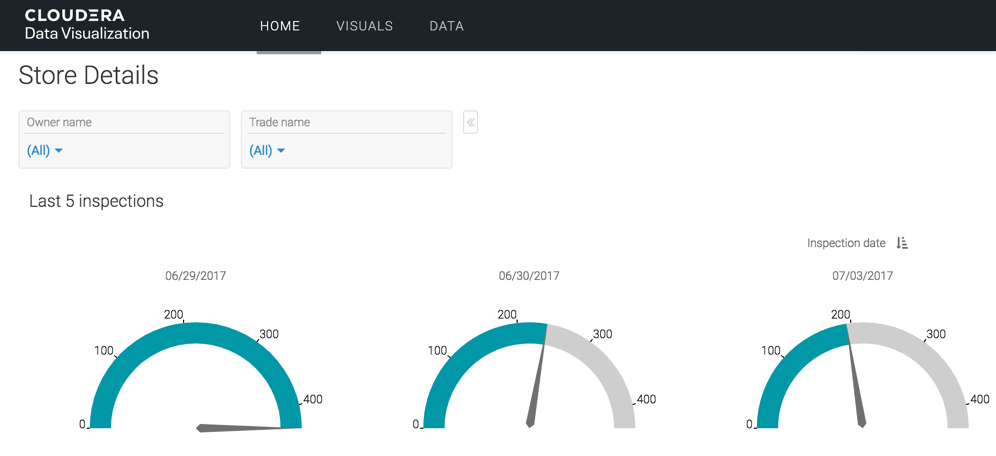Click the Trade name filter label
Image resolution: width=996 pixels, height=456 pixels.
point(279,122)
